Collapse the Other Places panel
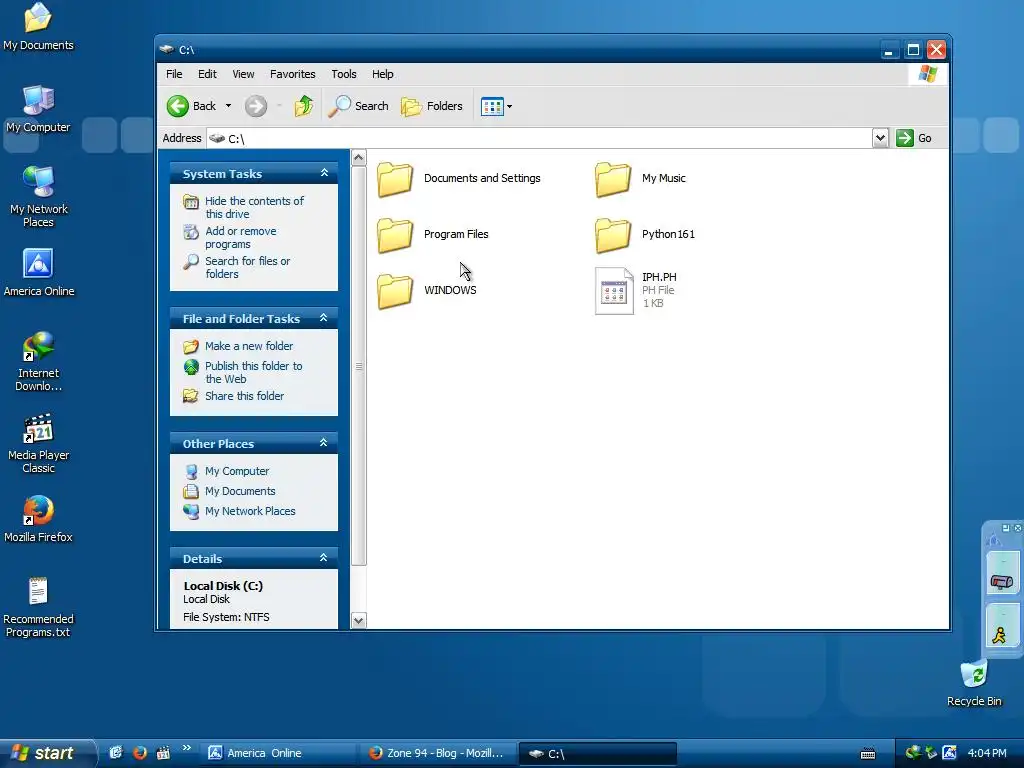 tap(323, 443)
